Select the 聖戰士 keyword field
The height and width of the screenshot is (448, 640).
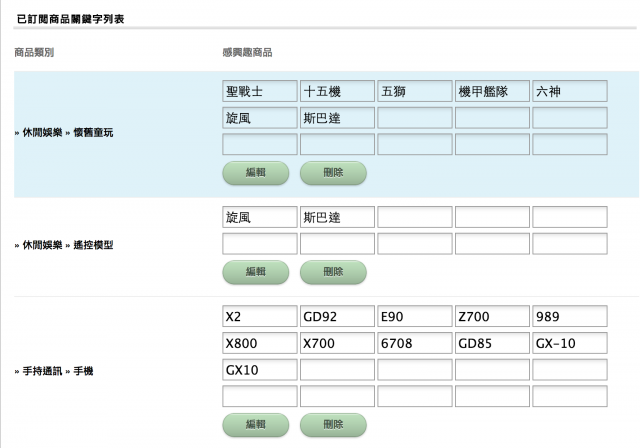pos(260,91)
